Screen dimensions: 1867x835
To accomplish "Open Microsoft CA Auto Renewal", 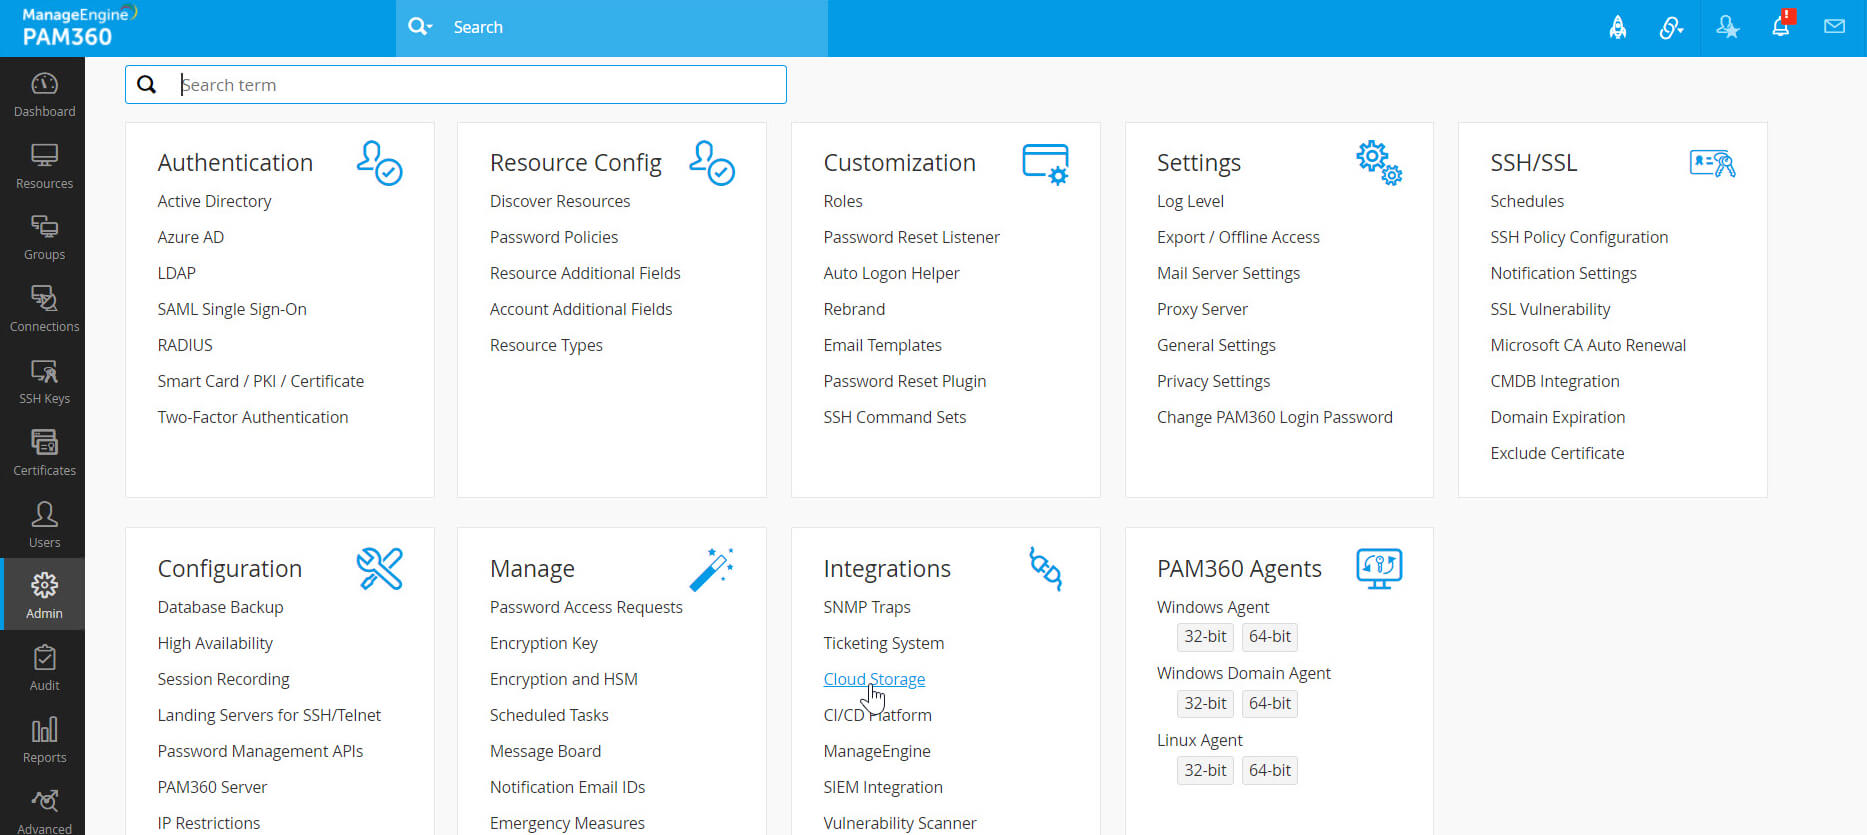I will [x=1588, y=345].
